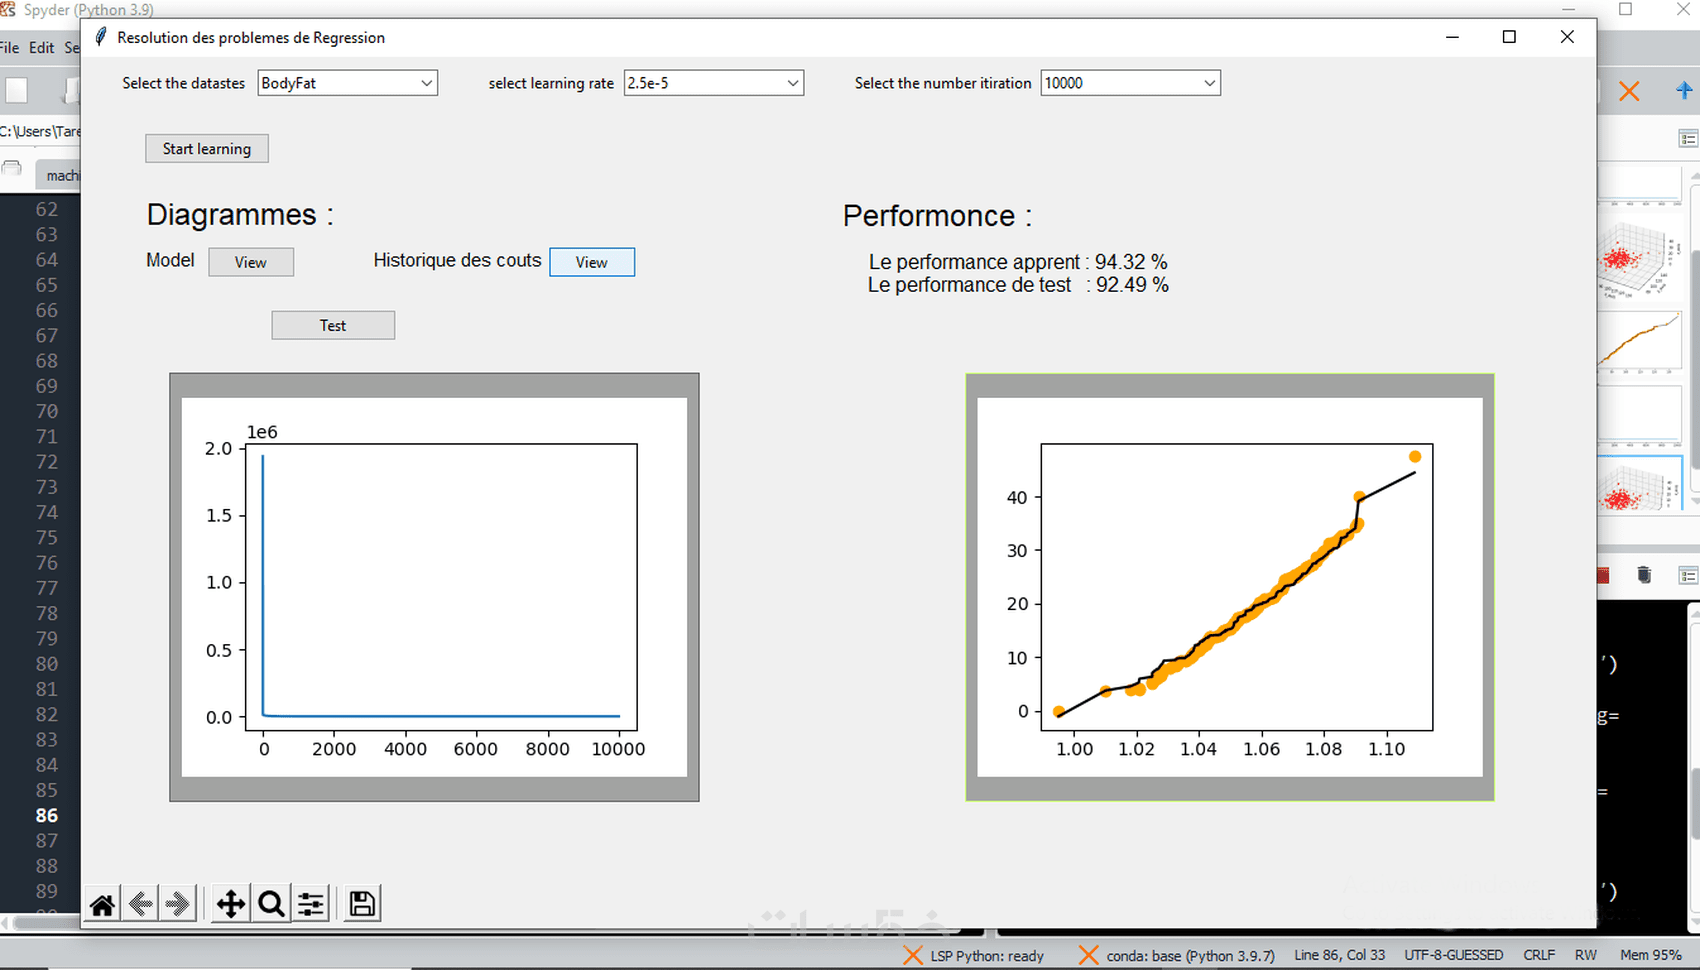Click the Spyder logo icon
The image size is (1700, 970).
[x=7, y=9]
